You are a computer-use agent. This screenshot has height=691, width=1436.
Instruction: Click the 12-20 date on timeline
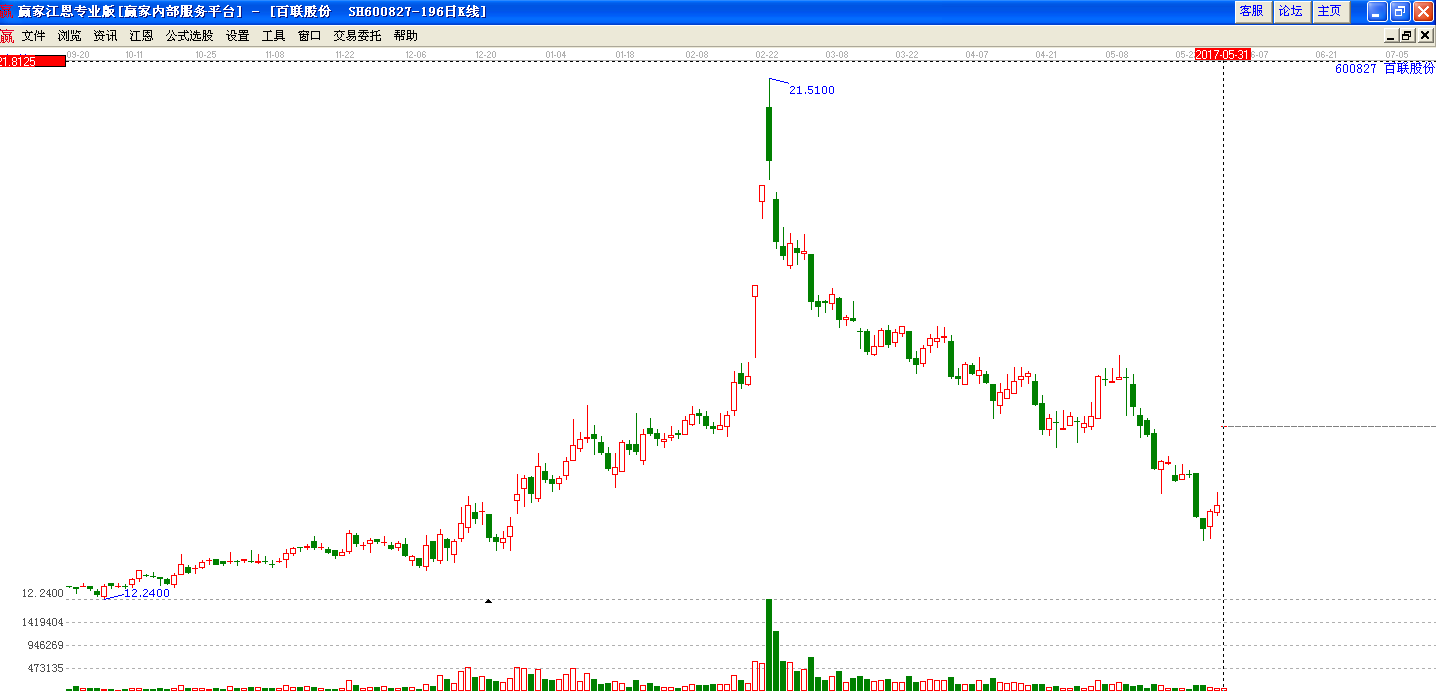coord(486,54)
